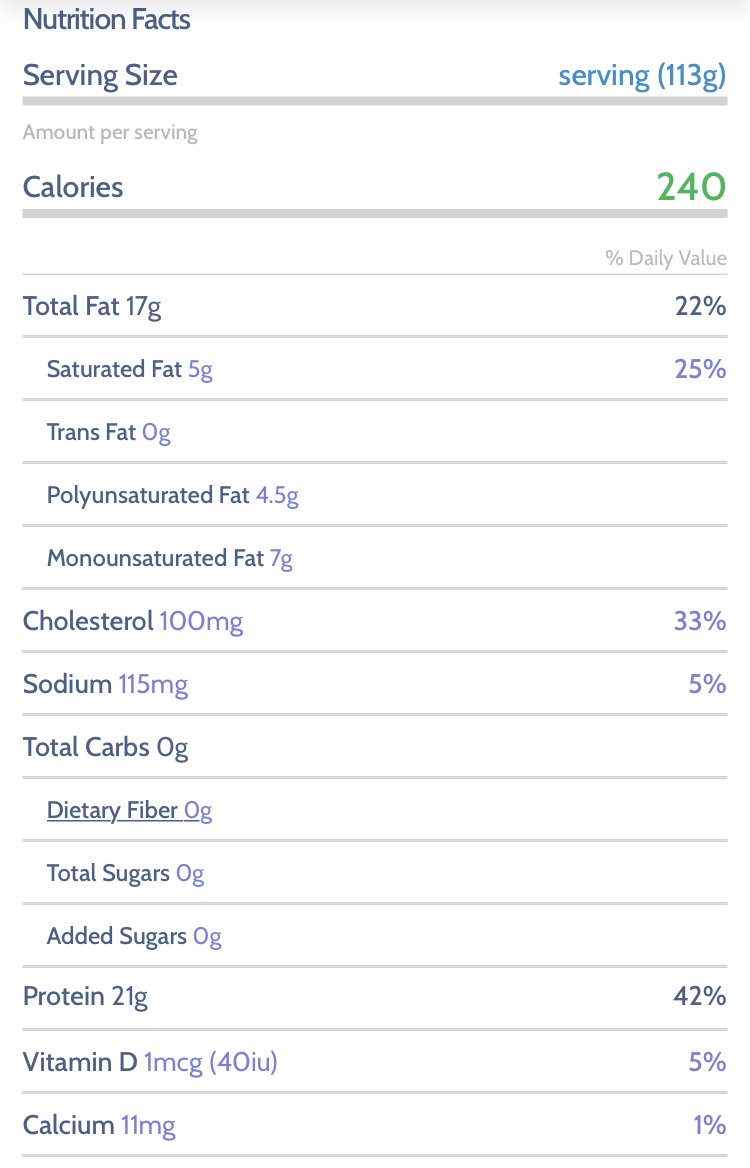Click the Protein 21g row label
Image resolution: width=750 pixels, height=1168 pixels.
(x=86, y=997)
